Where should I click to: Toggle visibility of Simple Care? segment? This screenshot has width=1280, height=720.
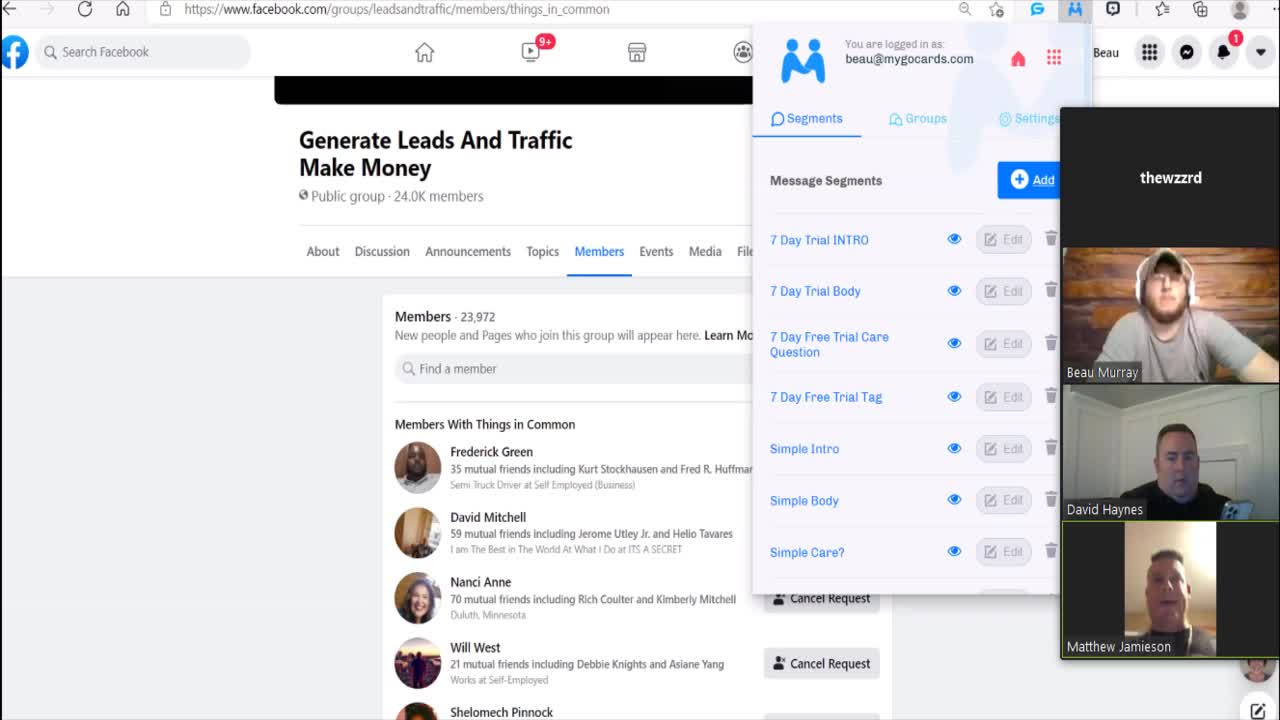click(x=954, y=551)
